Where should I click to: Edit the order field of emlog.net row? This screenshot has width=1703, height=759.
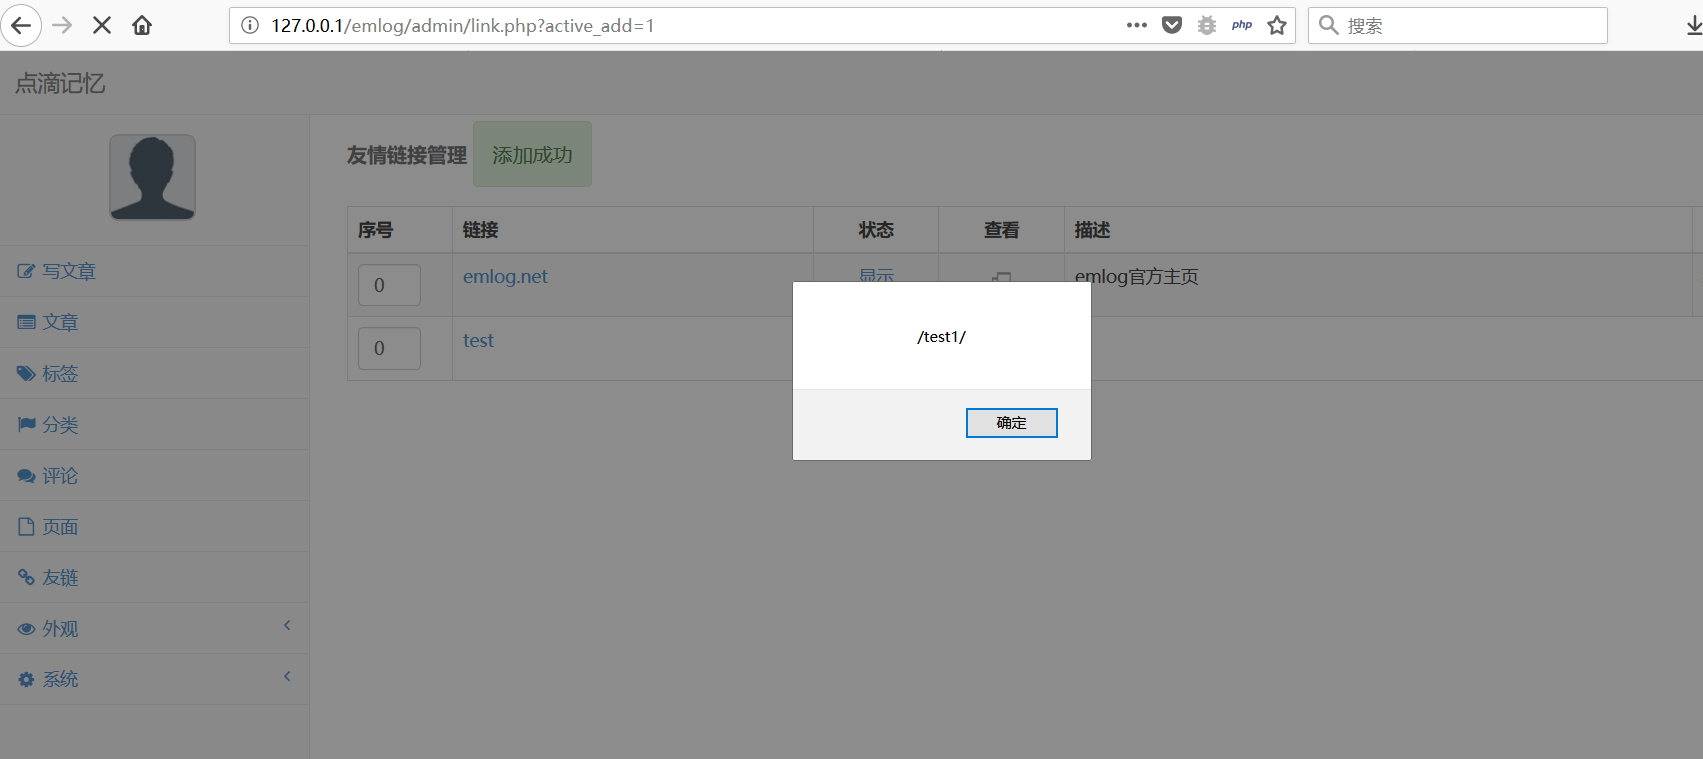coord(389,285)
